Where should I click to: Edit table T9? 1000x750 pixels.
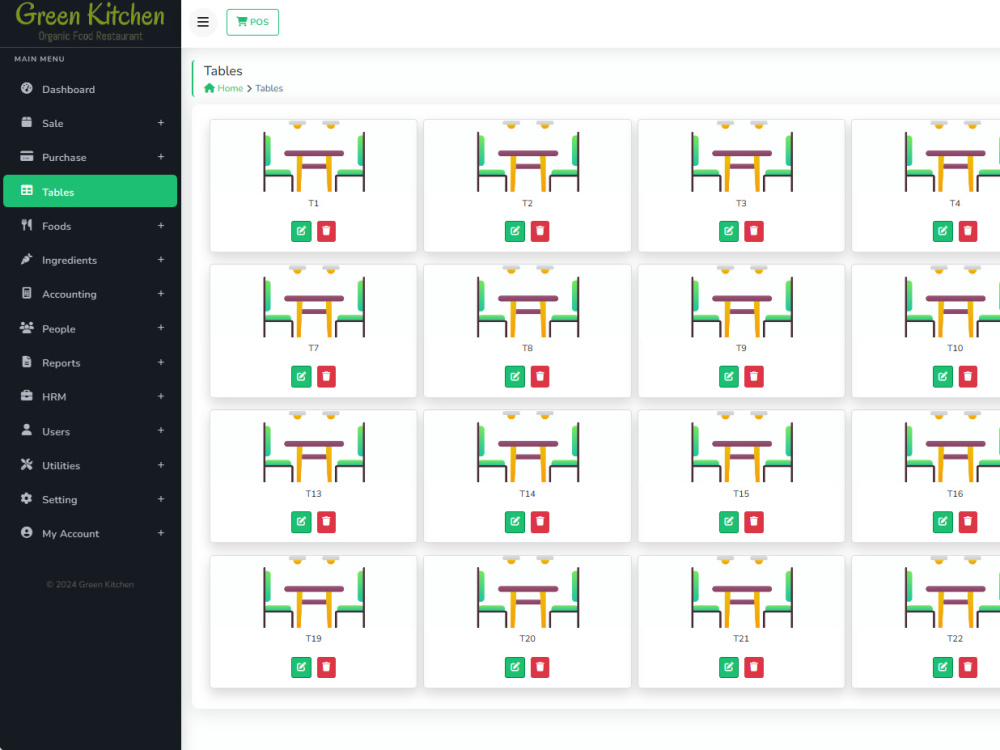point(729,376)
